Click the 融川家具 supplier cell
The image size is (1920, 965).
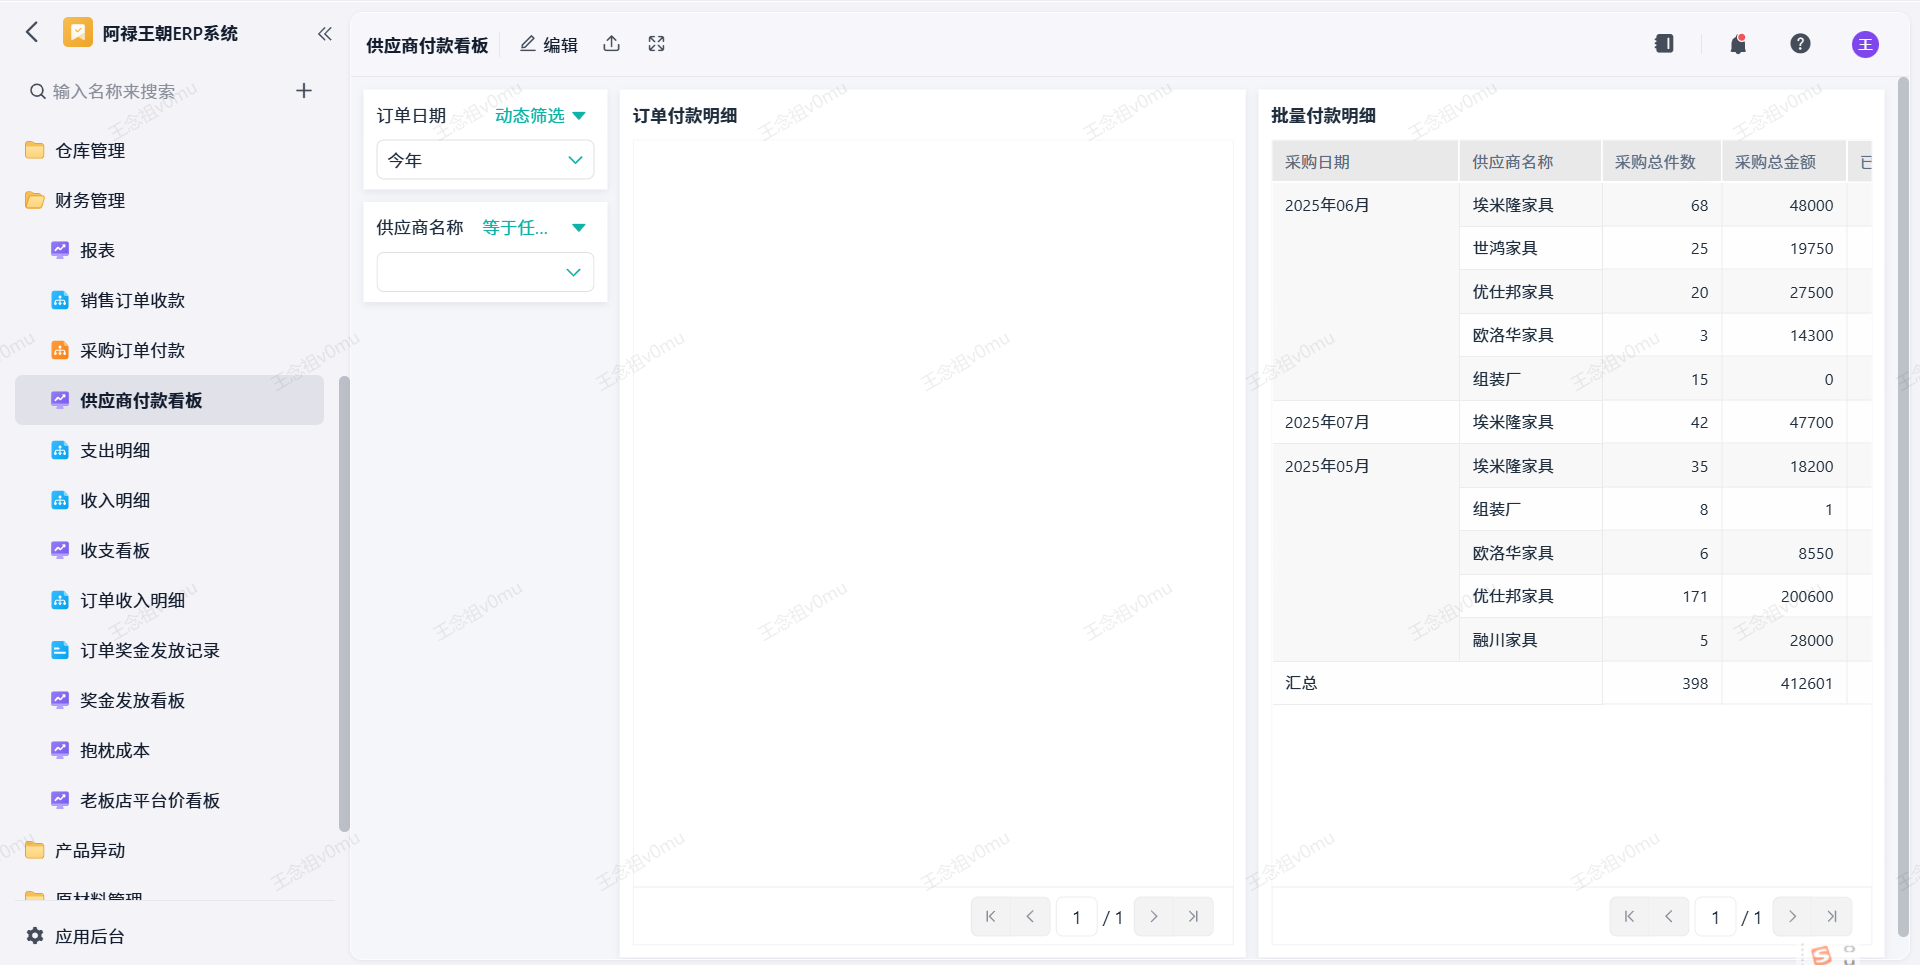click(1530, 640)
